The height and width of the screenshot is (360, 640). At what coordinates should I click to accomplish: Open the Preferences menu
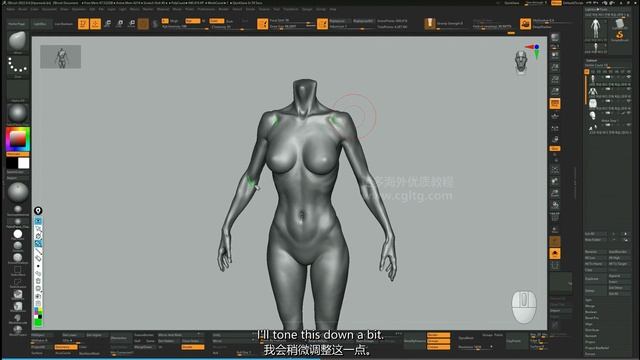[x=206, y=9]
